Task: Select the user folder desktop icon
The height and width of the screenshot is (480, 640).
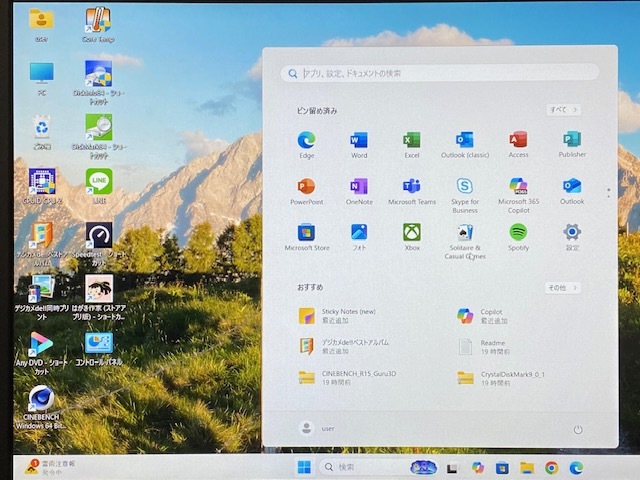Action: coord(41,24)
